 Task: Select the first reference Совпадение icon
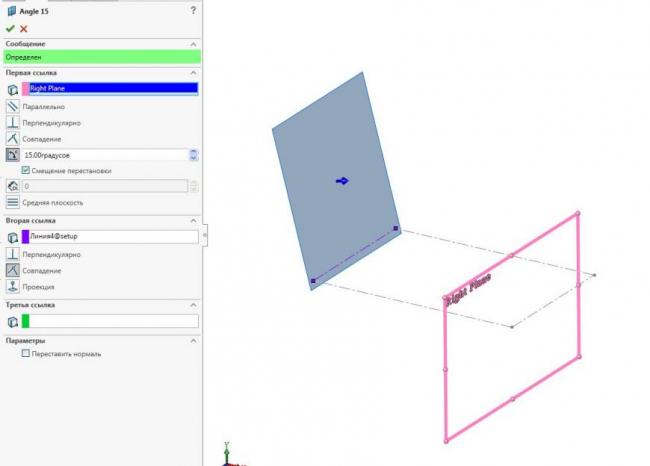click(x=13, y=139)
